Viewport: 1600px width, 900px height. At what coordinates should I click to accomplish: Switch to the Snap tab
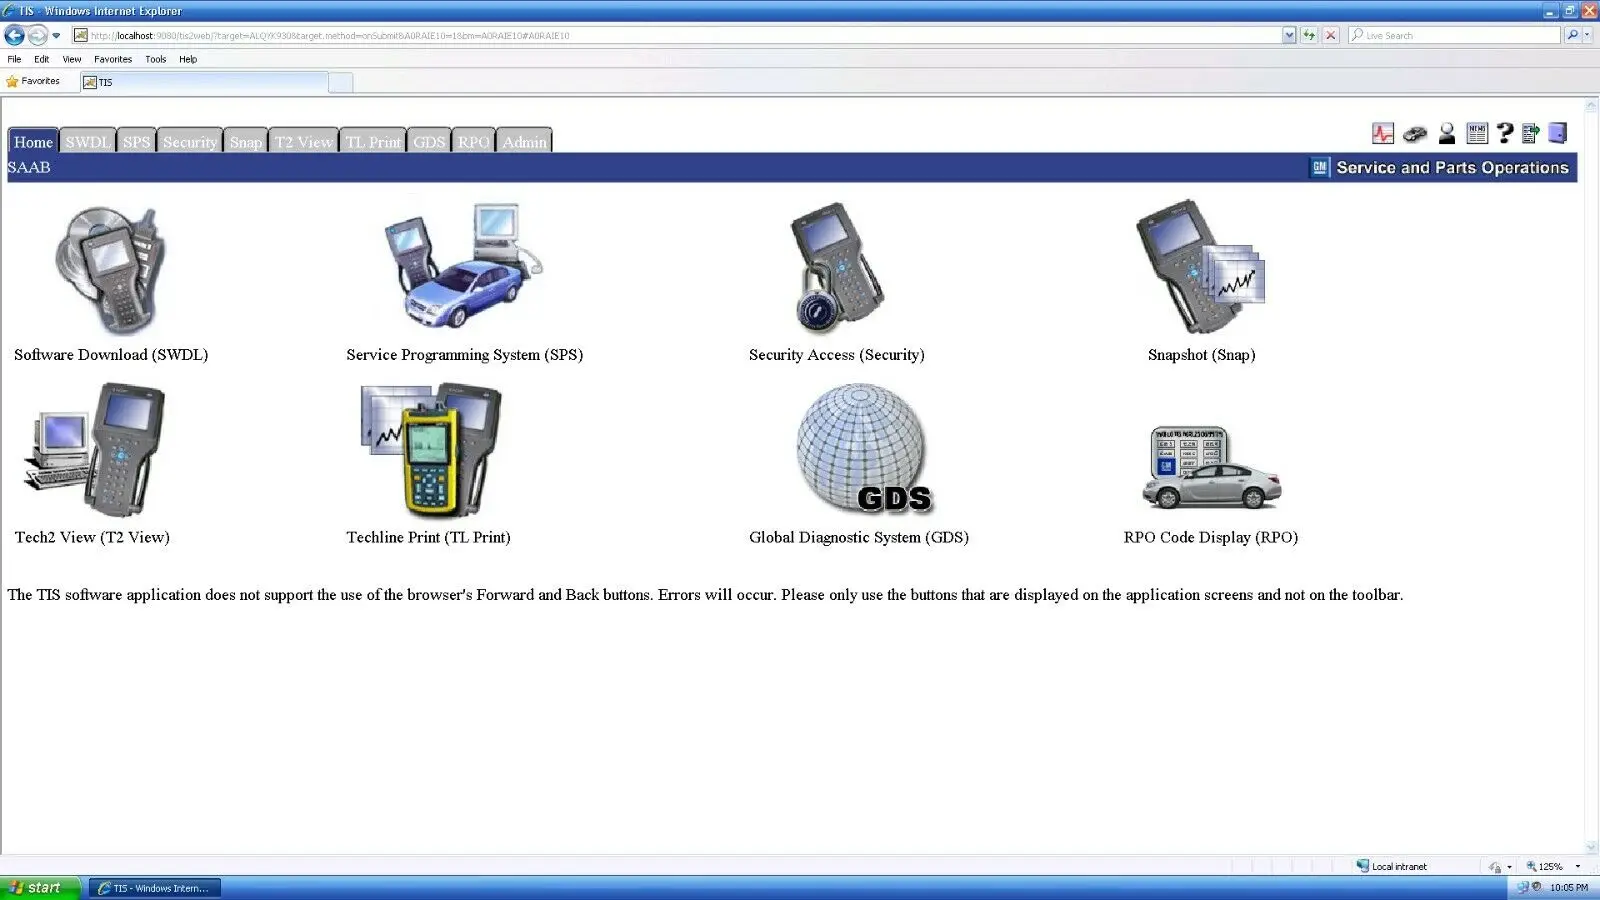click(x=246, y=141)
